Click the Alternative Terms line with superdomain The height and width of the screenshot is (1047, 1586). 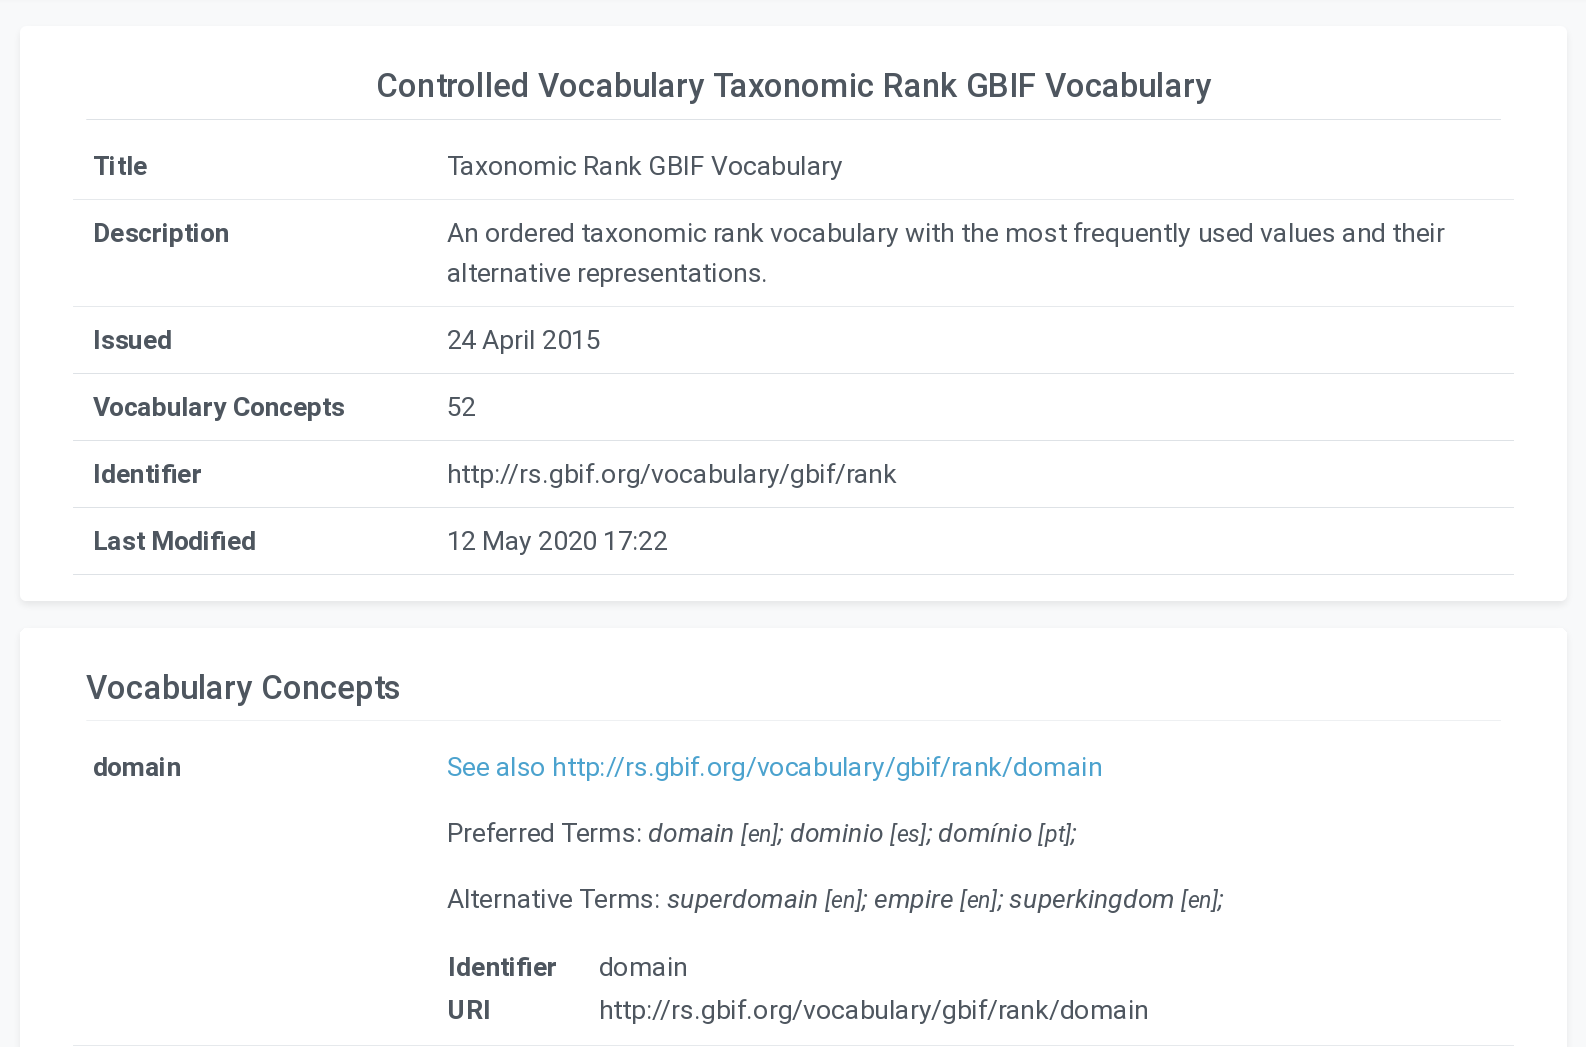[835, 899]
